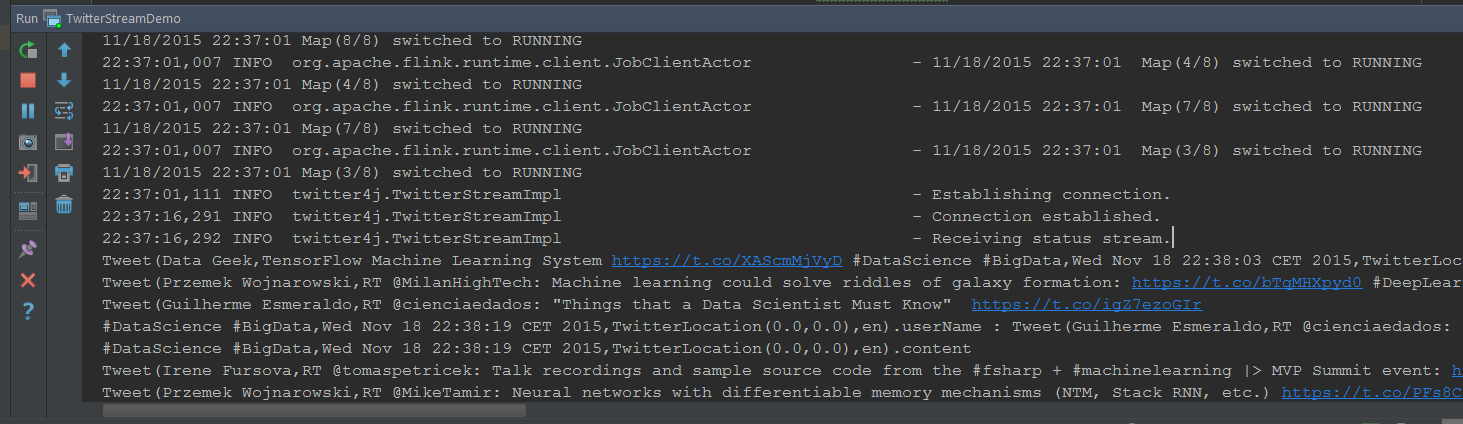Image resolution: width=1463 pixels, height=424 pixels.
Task: Open the t.co/XAScmMjVyD link
Action: [727, 261]
